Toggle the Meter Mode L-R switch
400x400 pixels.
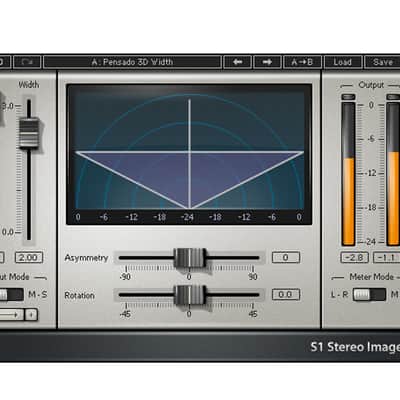[x=369, y=295]
